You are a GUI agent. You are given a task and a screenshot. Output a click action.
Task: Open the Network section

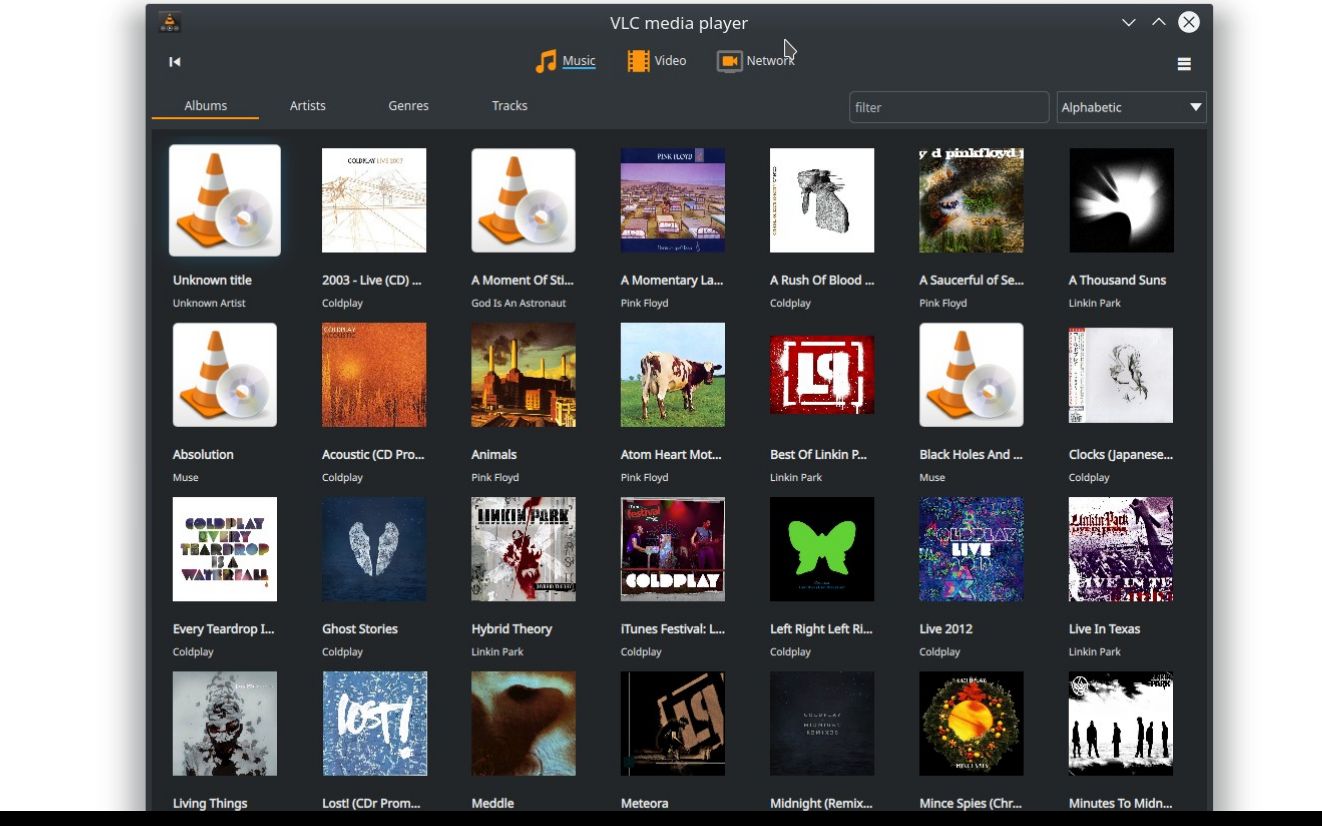pos(755,61)
